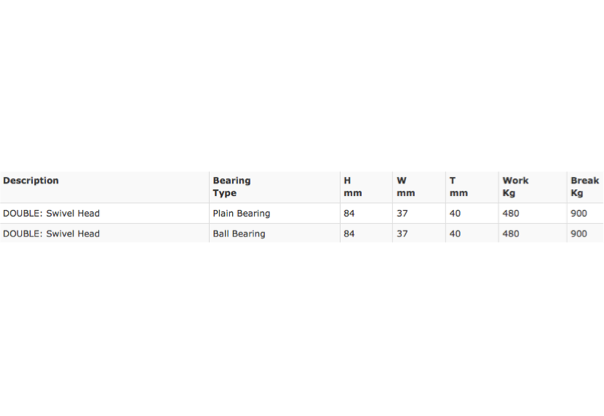This screenshot has width=604, height=416.
Task: Click the 480 work load in Plain Bearing row
Action: coord(511,213)
